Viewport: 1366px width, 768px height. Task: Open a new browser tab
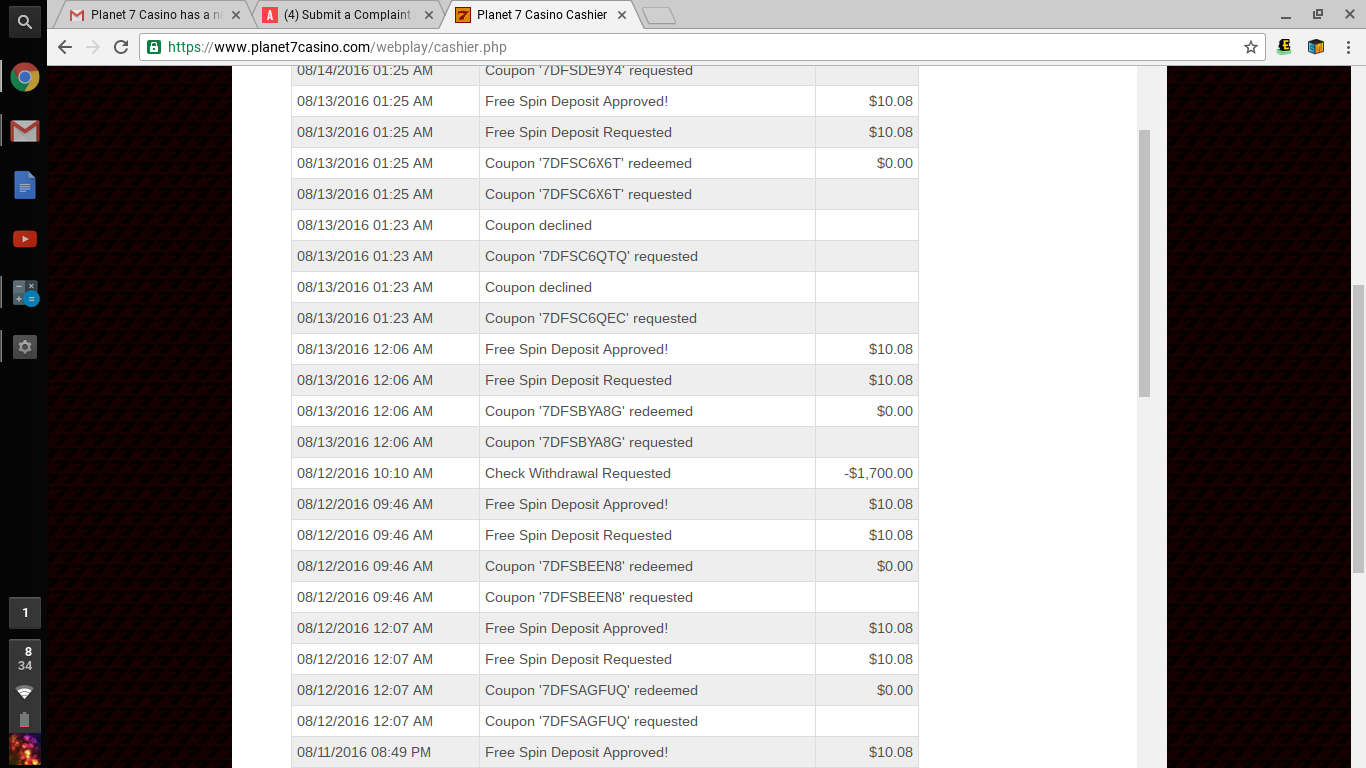pos(660,15)
